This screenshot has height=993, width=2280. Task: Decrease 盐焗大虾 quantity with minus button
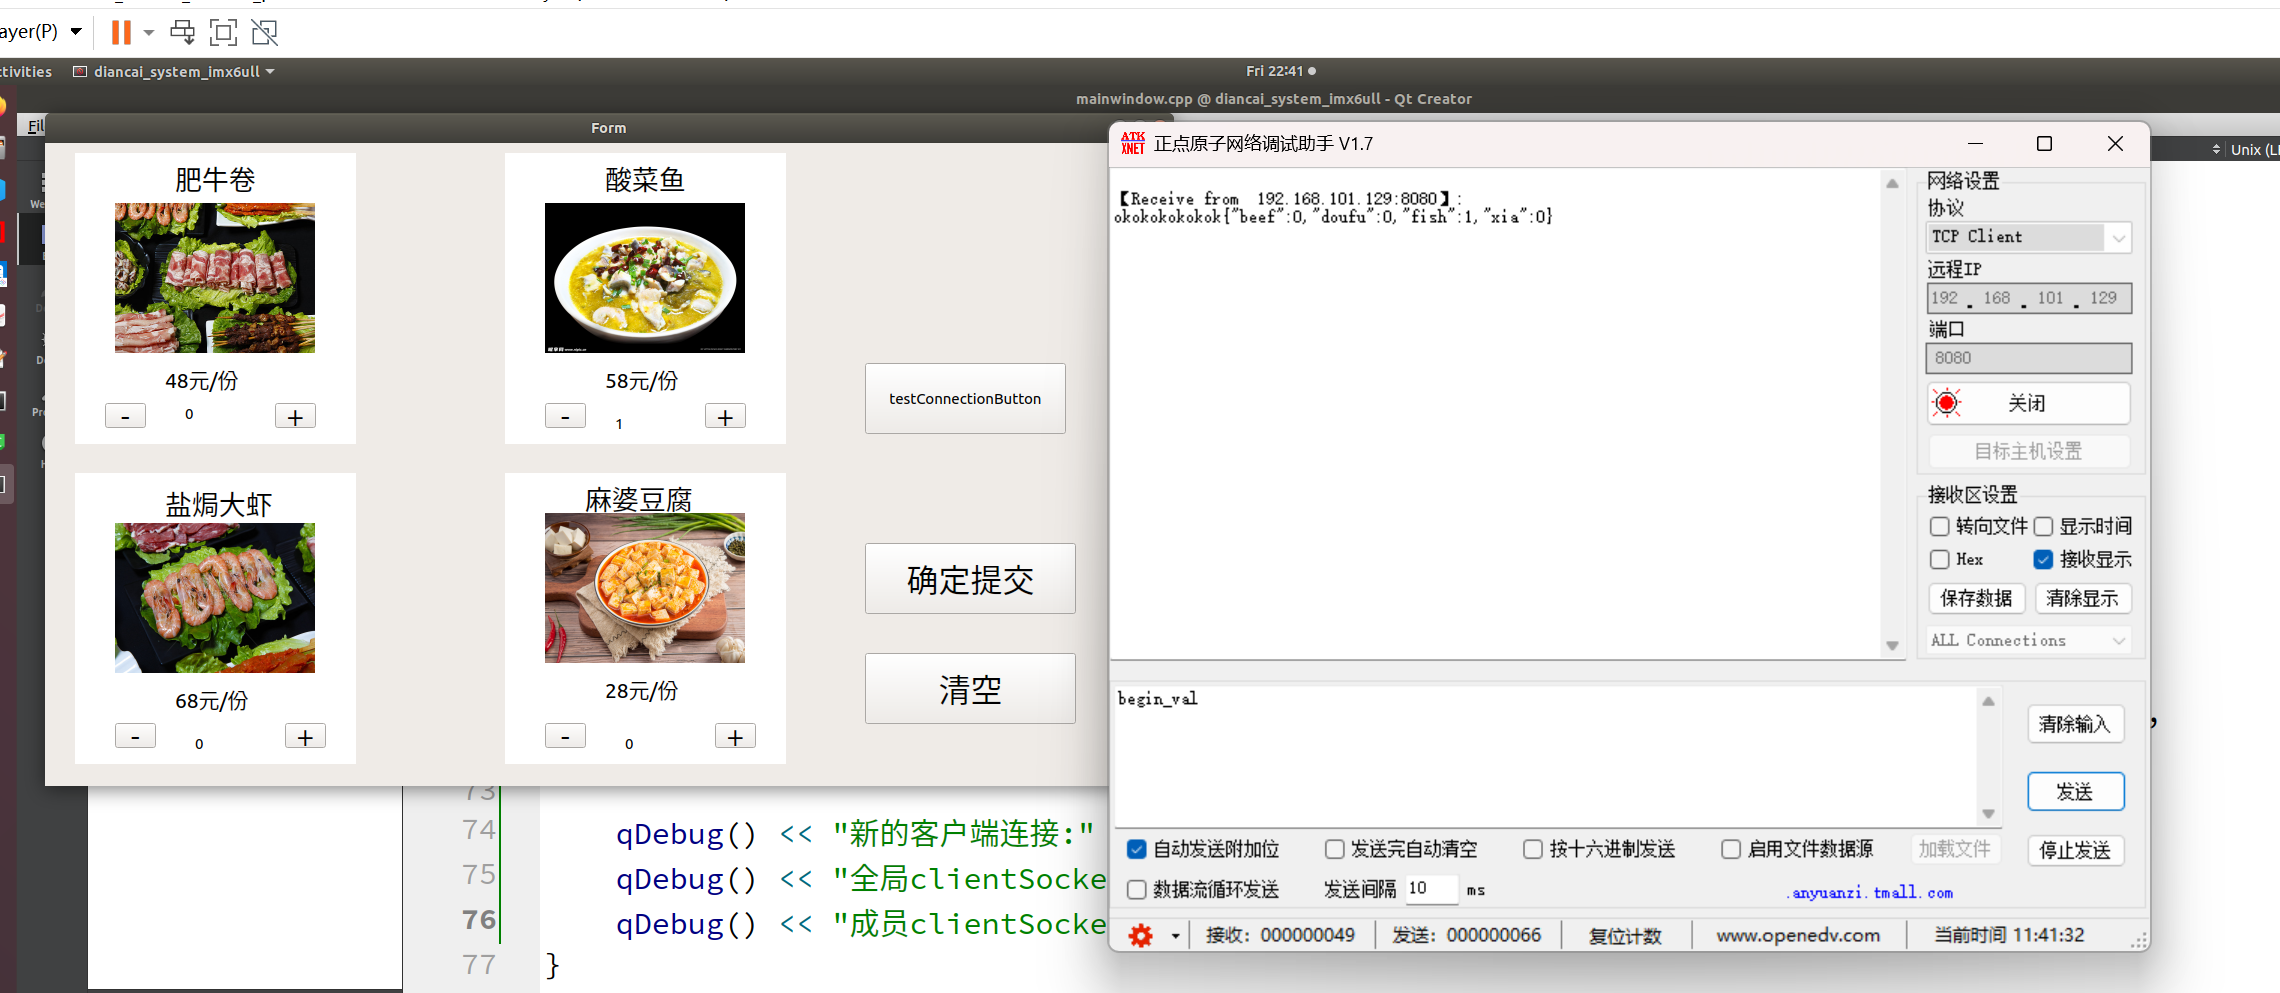[135, 736]
